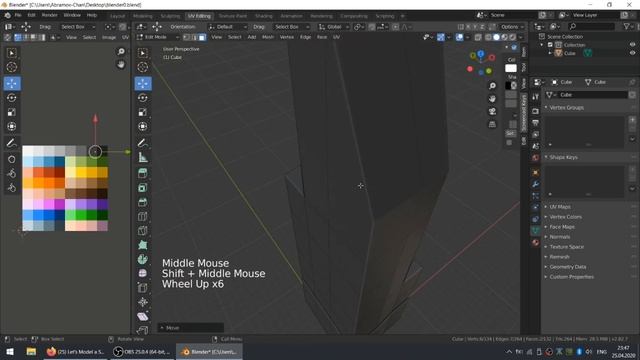Select the Edge Slide tool
Image resolution: width=640 pixels, height=360 pixels.
(143, 288)
